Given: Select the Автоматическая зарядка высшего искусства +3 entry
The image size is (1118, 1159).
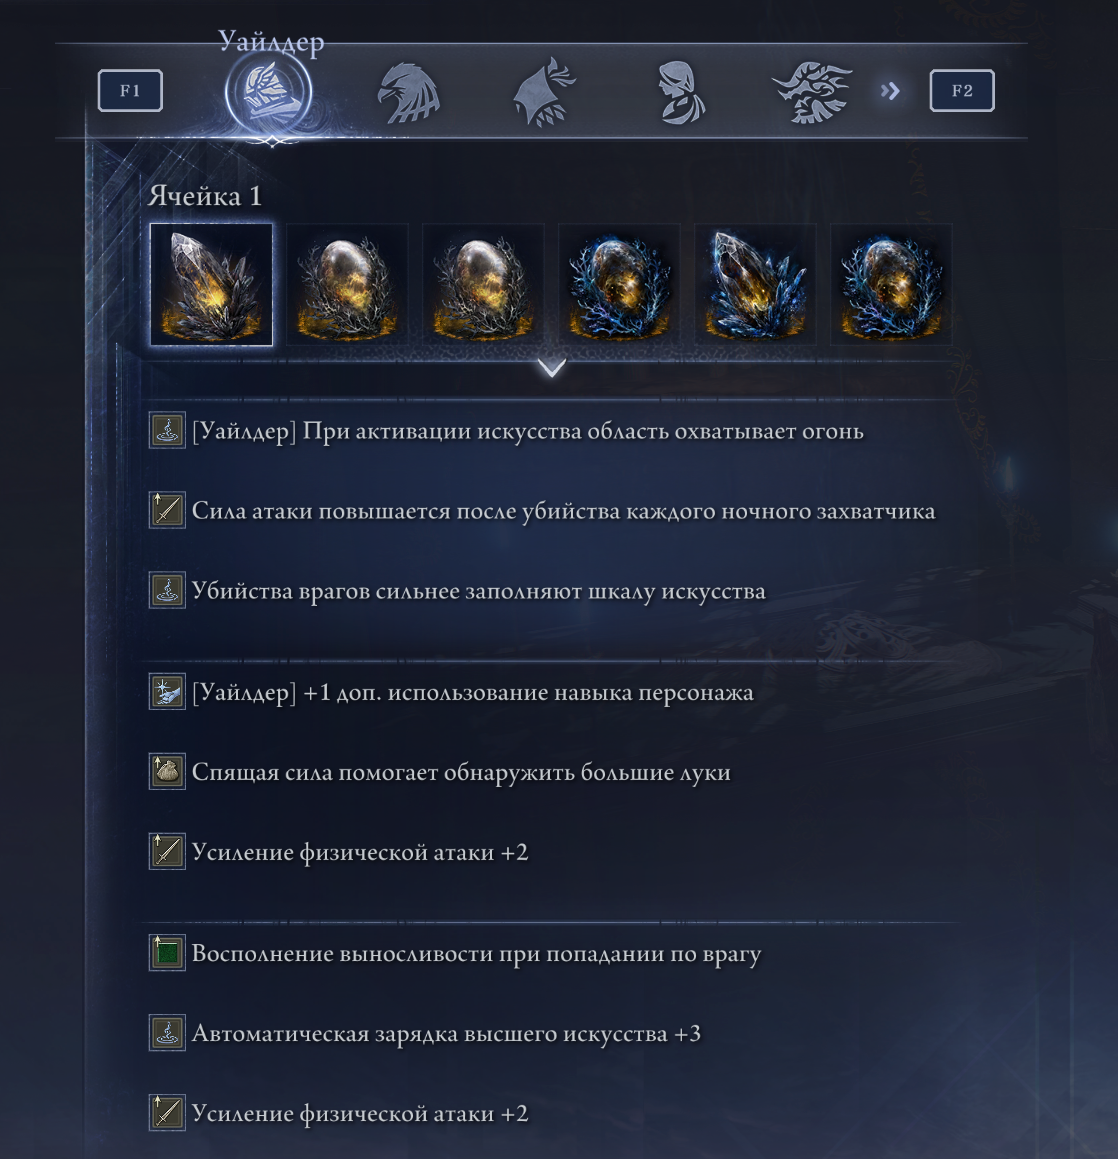Looking at the screenshot, I should pos(425,1033).
